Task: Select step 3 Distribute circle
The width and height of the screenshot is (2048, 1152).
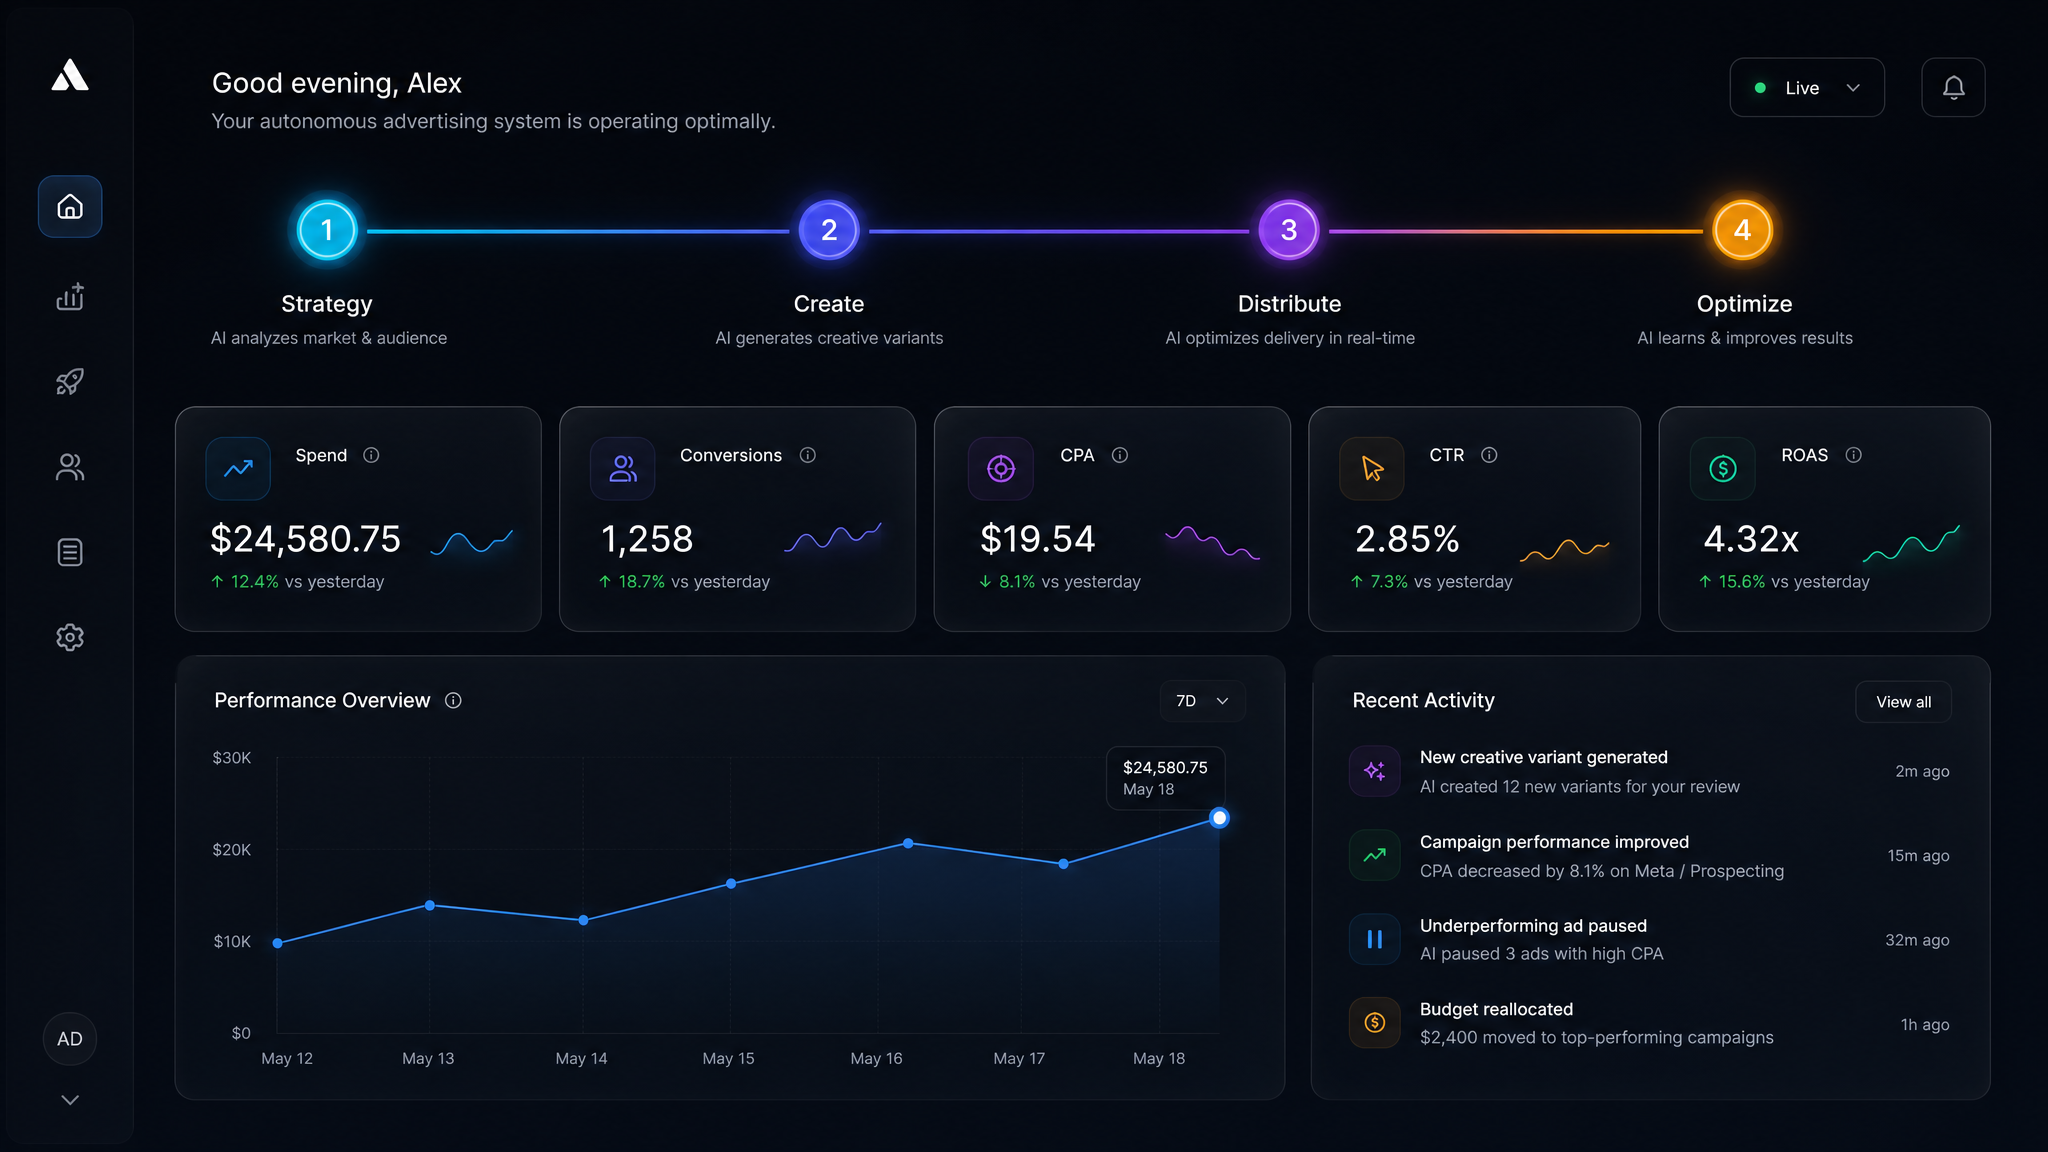Action: coord(1289,230)
